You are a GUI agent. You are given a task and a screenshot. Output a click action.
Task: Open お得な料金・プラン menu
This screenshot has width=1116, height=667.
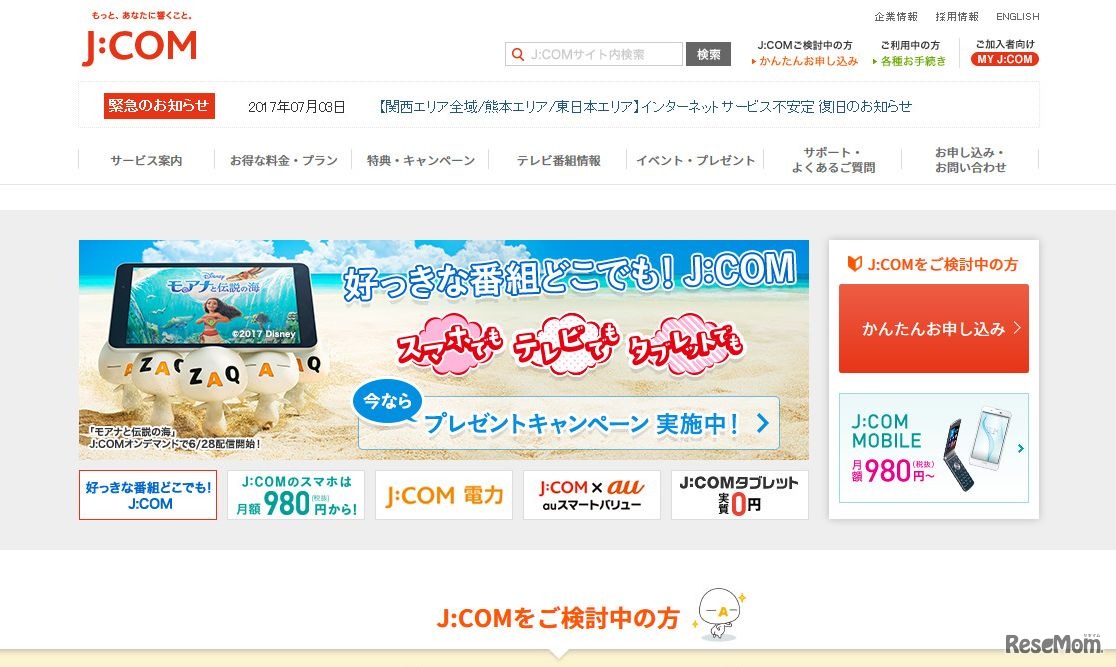pyautogui.click(x=283, y=160)
